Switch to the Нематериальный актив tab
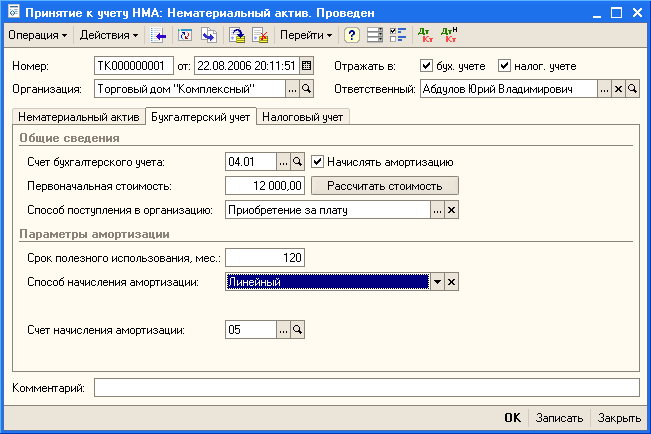 78,117
